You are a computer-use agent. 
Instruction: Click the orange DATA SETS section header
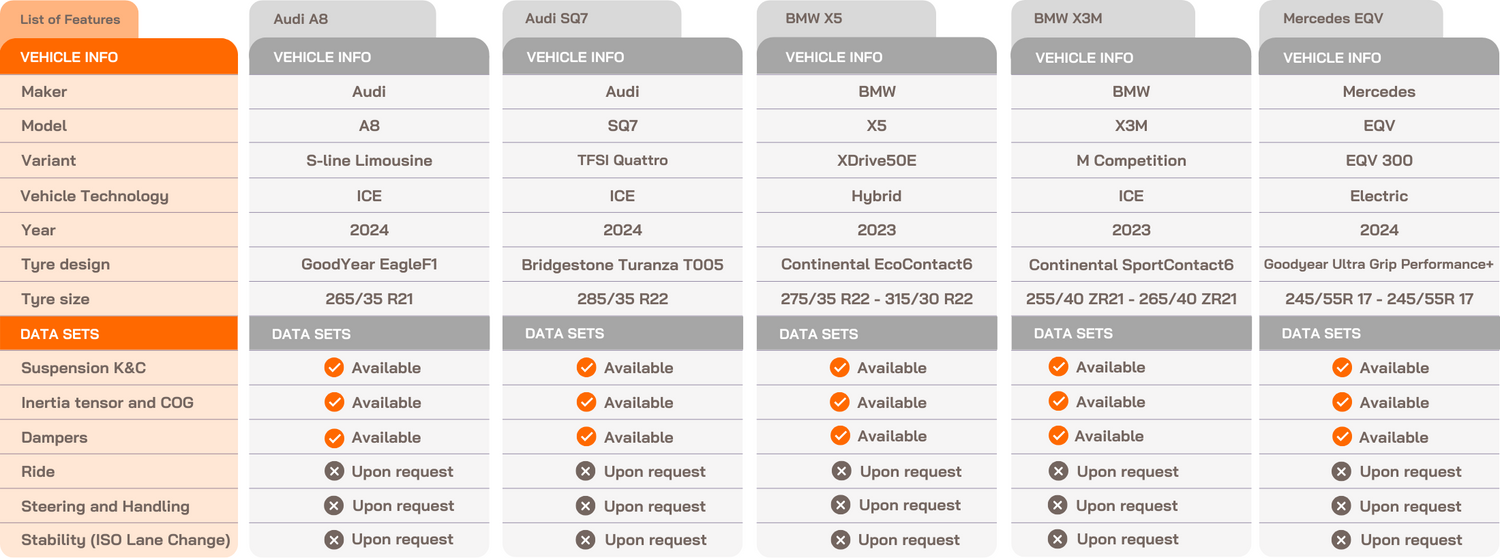click(119, 334)
